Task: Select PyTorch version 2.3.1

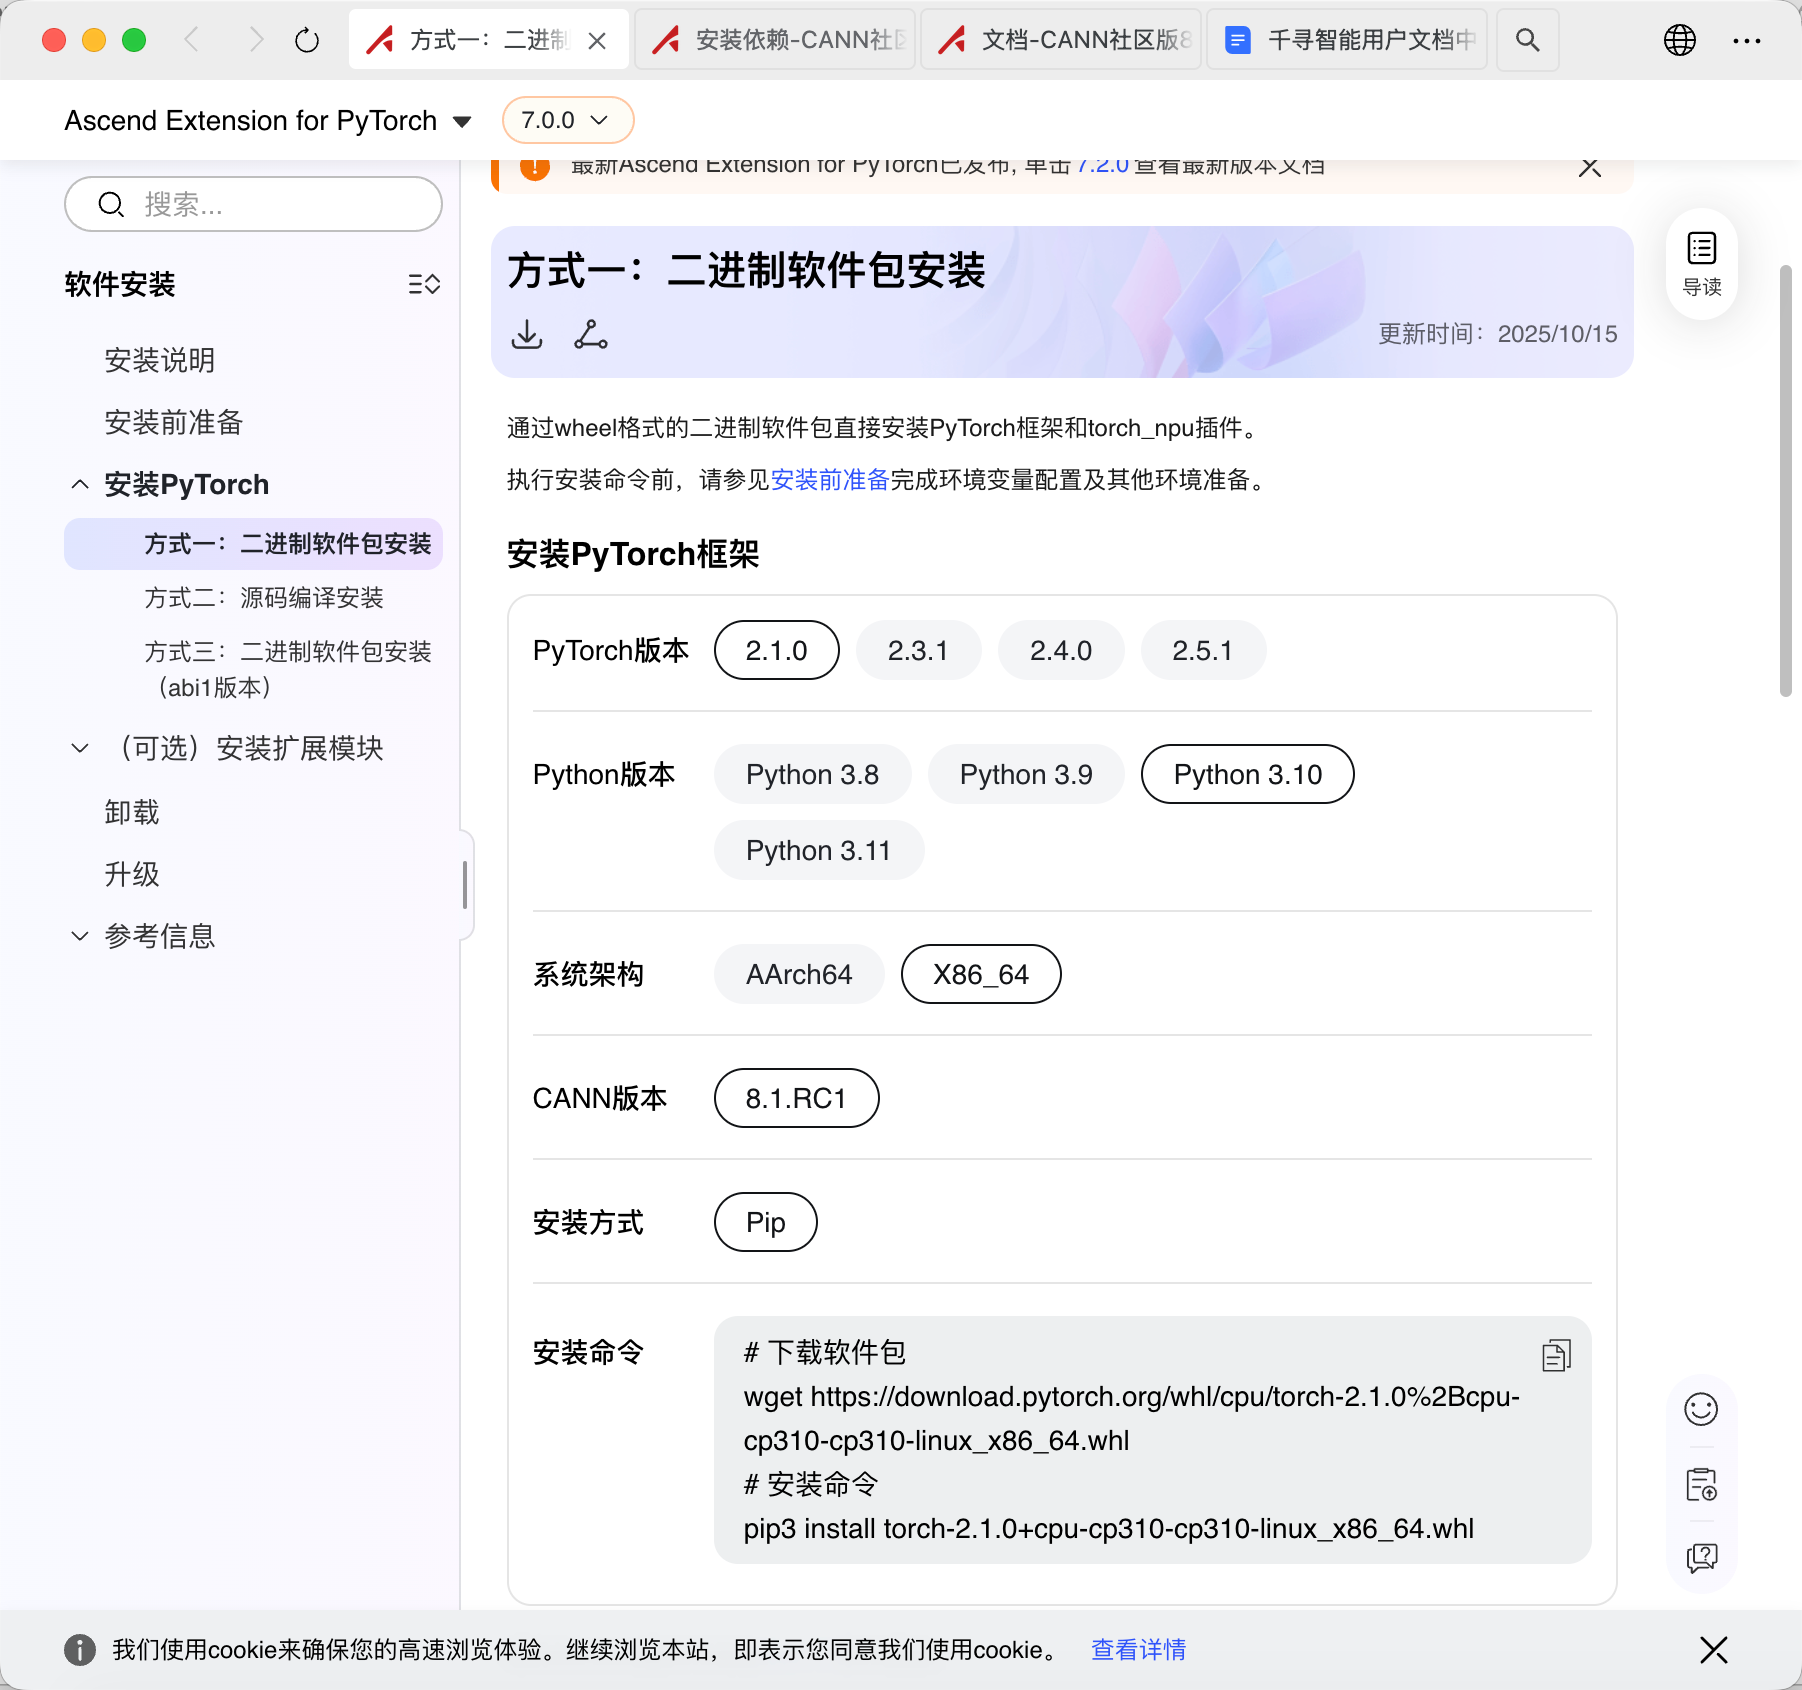Action: (918, 650)
